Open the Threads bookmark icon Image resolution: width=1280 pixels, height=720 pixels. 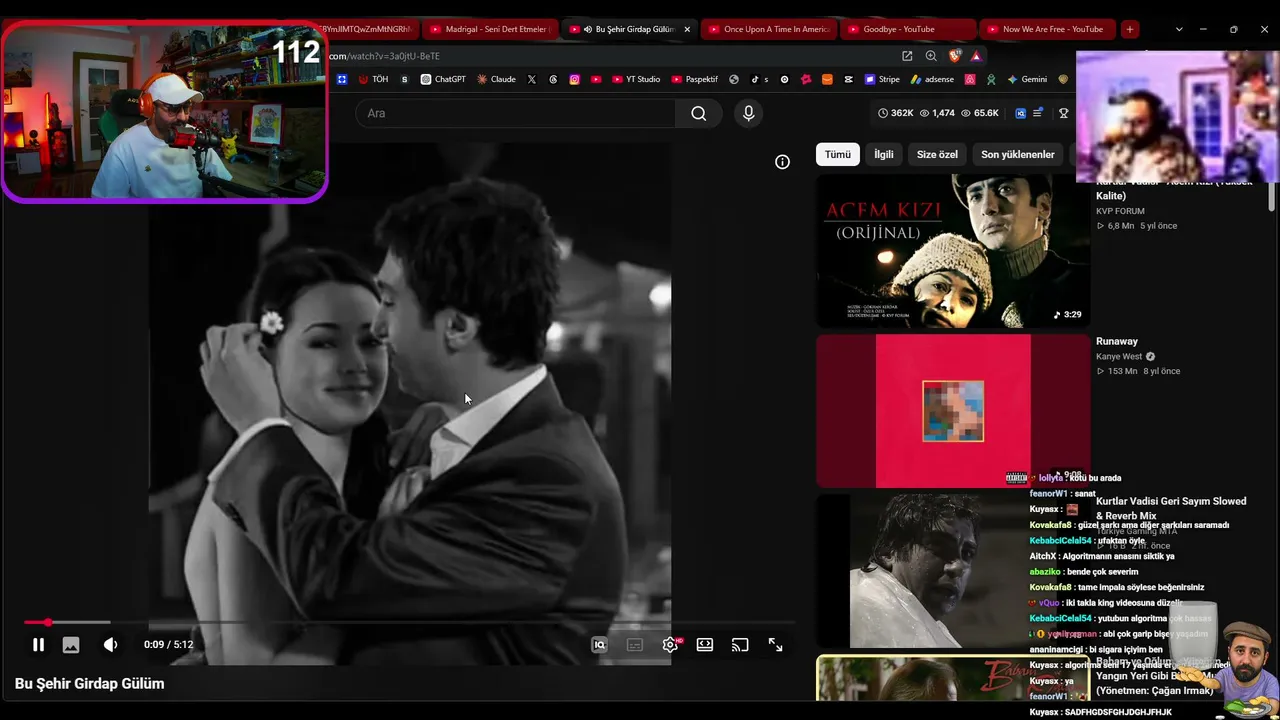553,79
